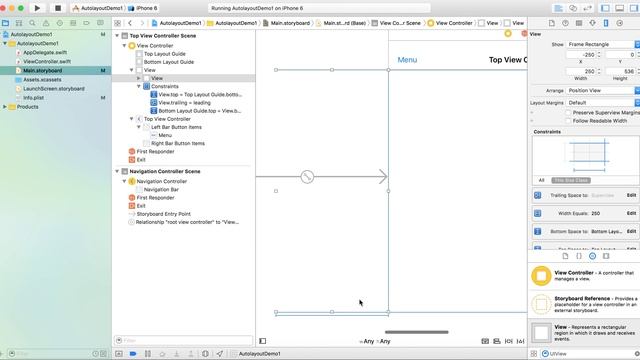Select Bottom Layout Guide in outline
This screenshot has height=360, width=640.
click(169, 62)
